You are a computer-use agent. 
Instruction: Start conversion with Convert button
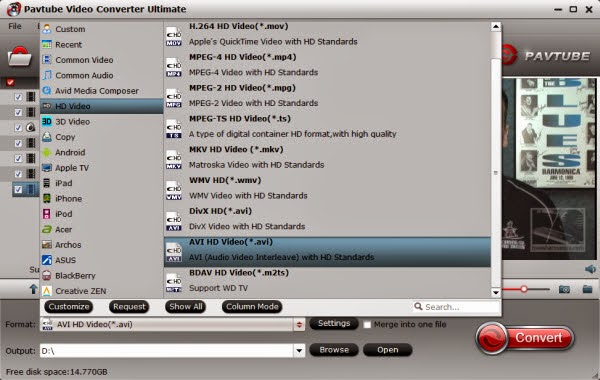point(525,338)
